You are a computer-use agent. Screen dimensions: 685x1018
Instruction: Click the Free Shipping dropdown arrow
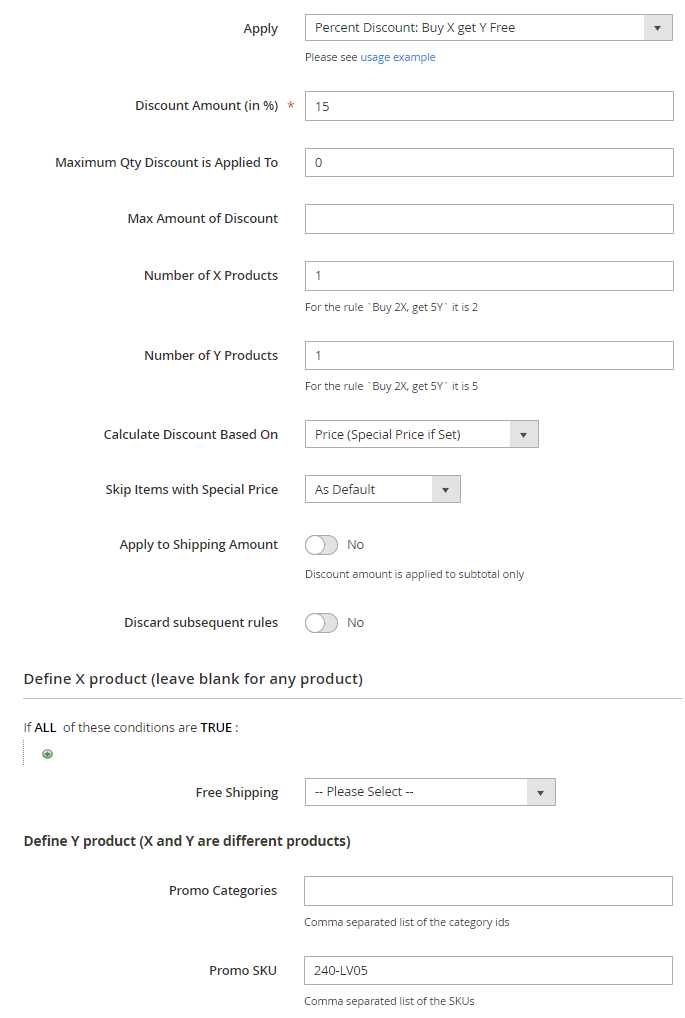[x=540, y=792]
